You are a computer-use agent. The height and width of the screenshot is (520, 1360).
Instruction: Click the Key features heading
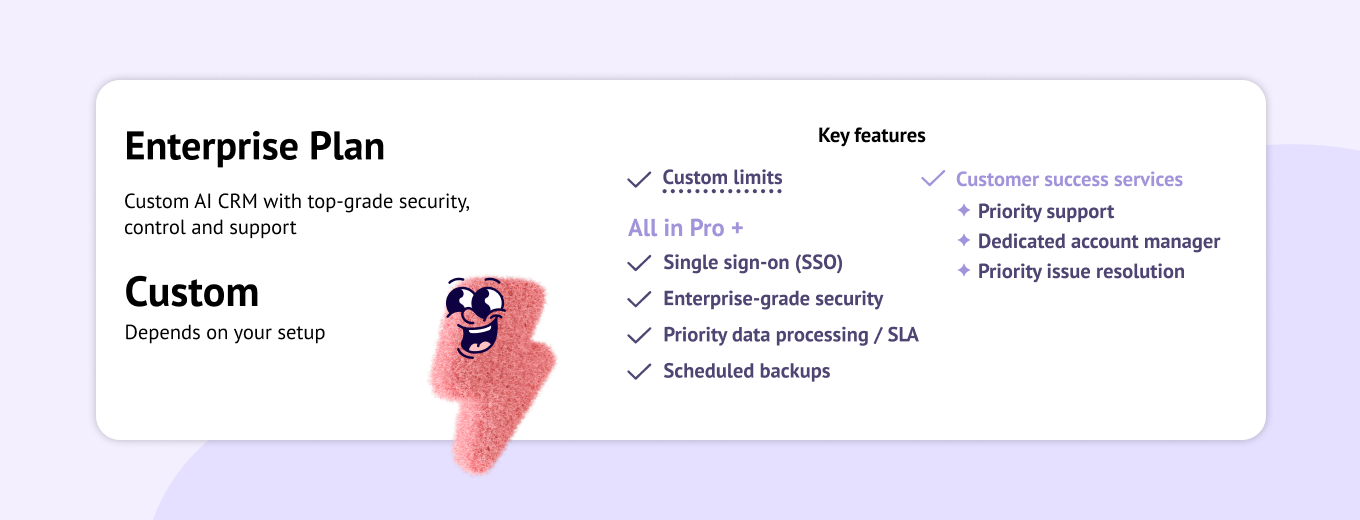coord(872,136)
